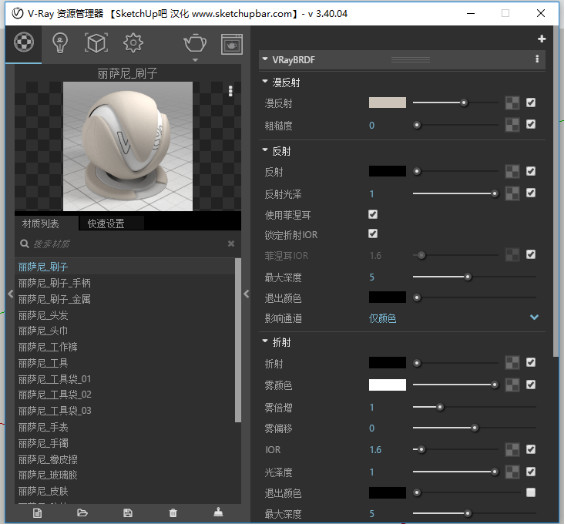Enable refraction 退出颜色 checkbox
This screenshot has height=525, width=565.
531,493
